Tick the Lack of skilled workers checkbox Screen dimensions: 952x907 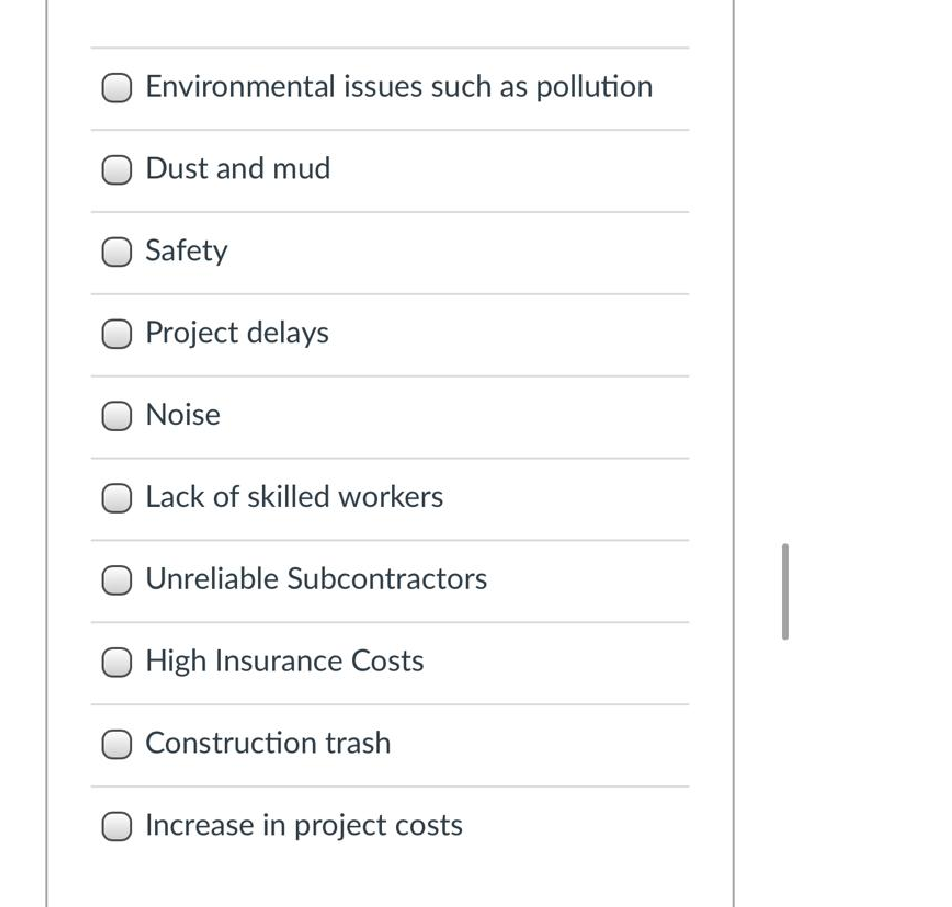[x=117, y=498]
